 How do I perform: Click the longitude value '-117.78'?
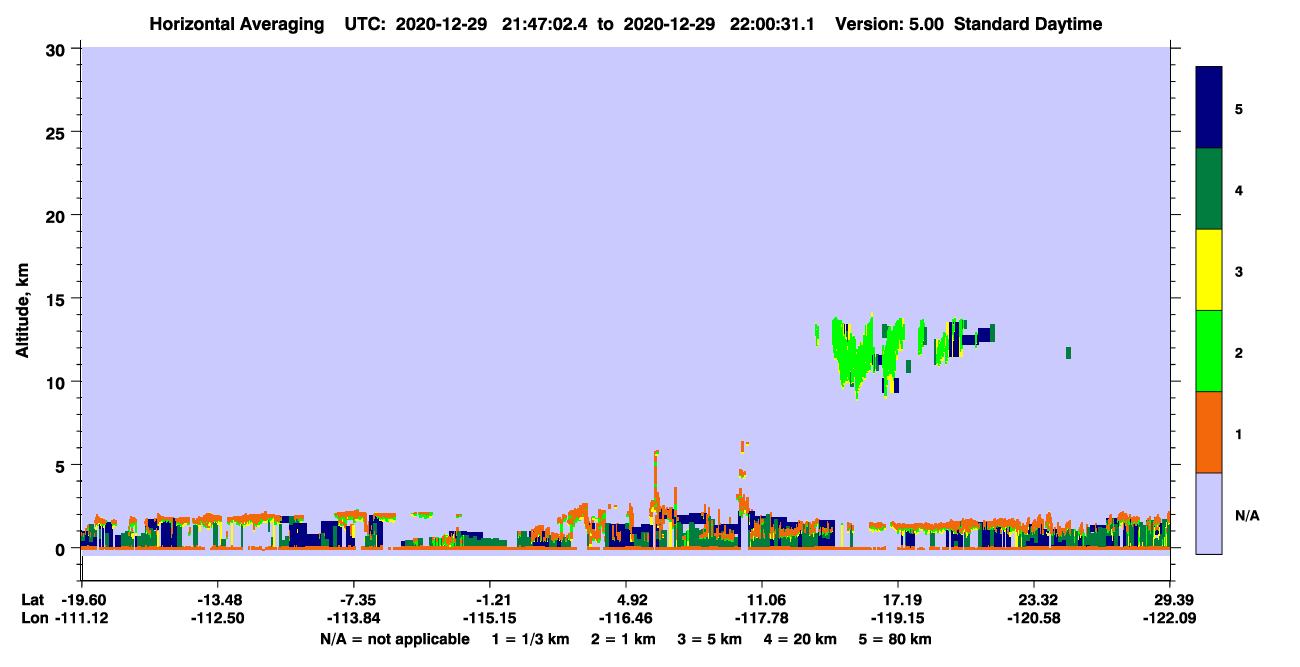click(x=762, y=618)
